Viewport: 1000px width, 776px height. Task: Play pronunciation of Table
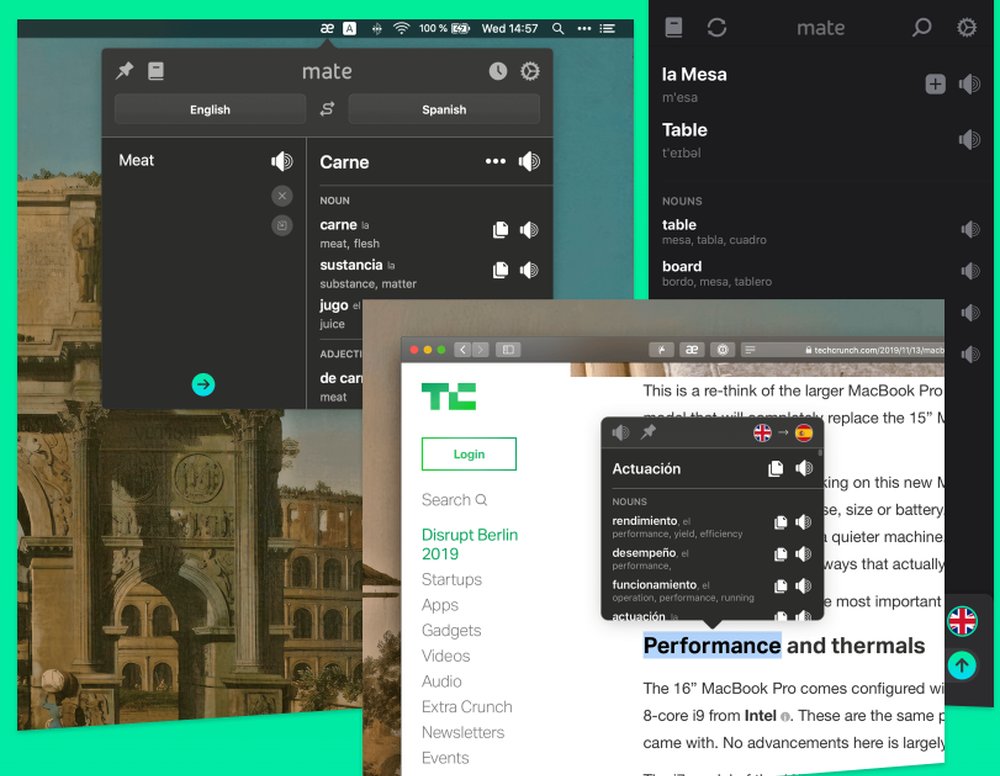(970, 139)
